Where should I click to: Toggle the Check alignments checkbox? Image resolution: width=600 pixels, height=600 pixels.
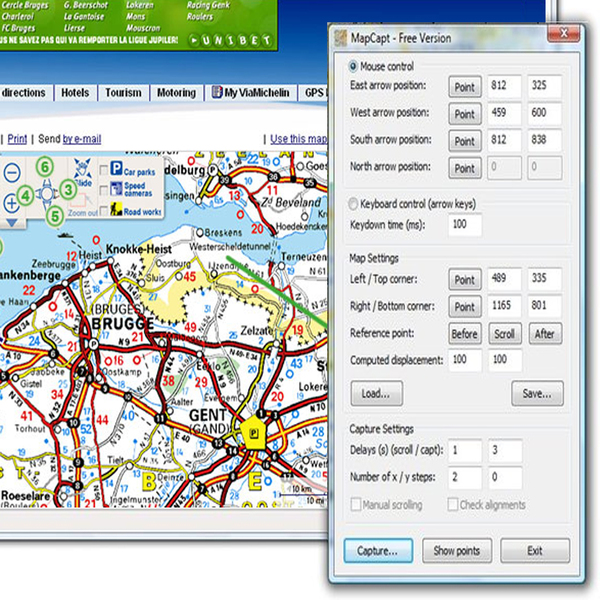(x=453, y=504)
